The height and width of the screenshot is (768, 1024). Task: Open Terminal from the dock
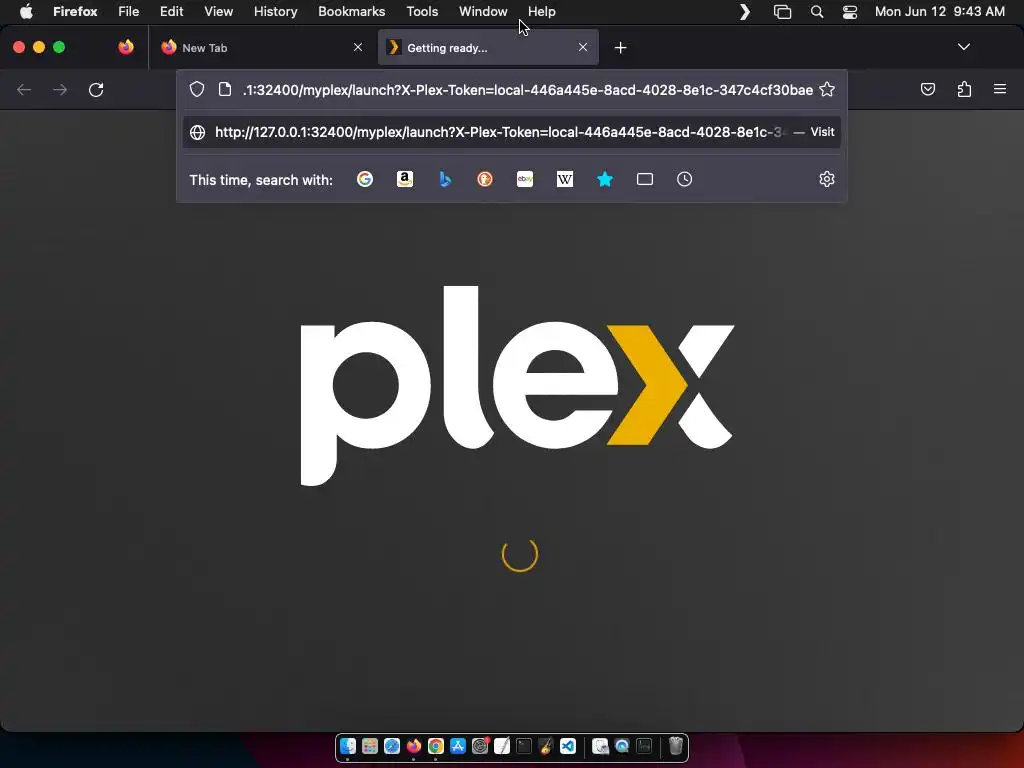tap(524, 746)
